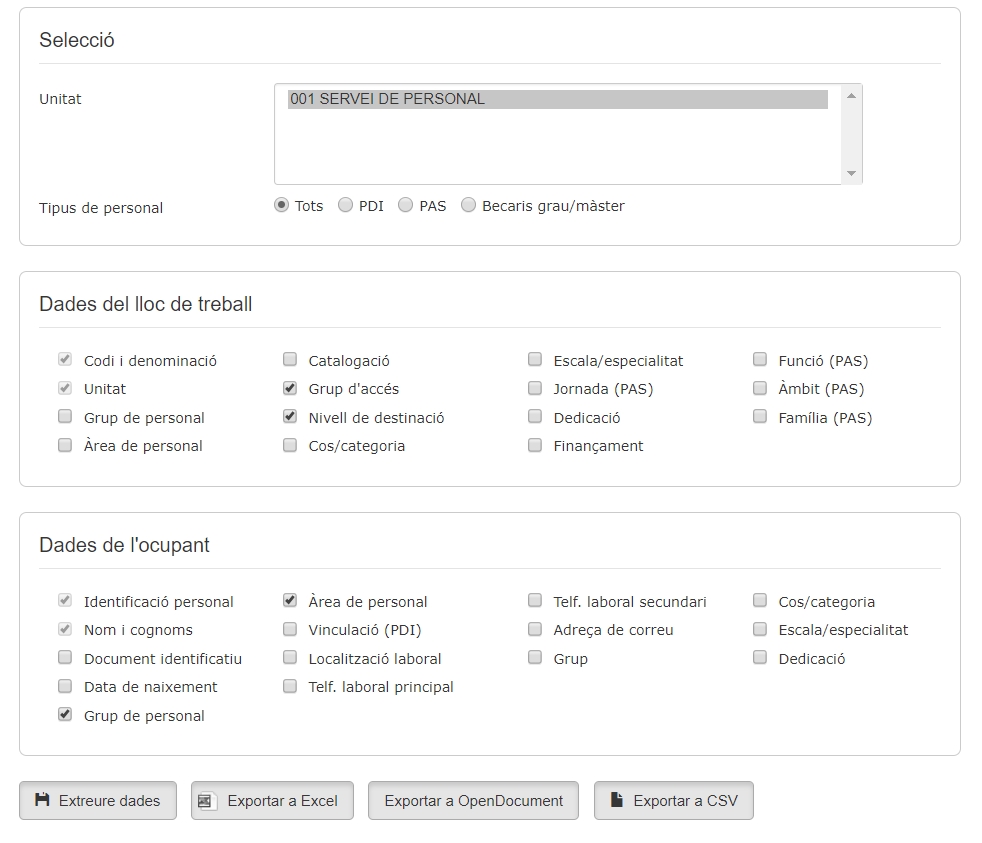Enable the Família (PAS) checkbox

760,417
